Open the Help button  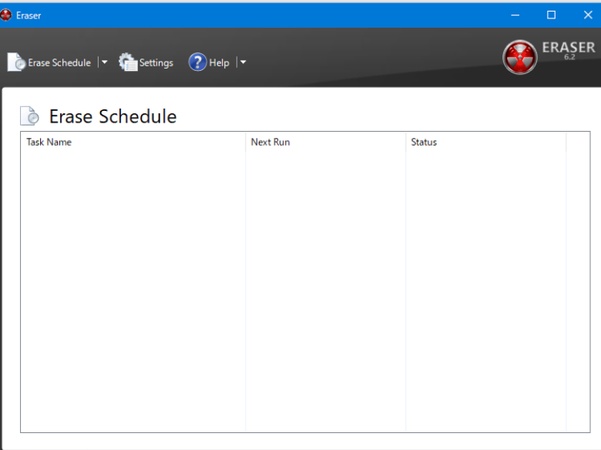point(209,62)
